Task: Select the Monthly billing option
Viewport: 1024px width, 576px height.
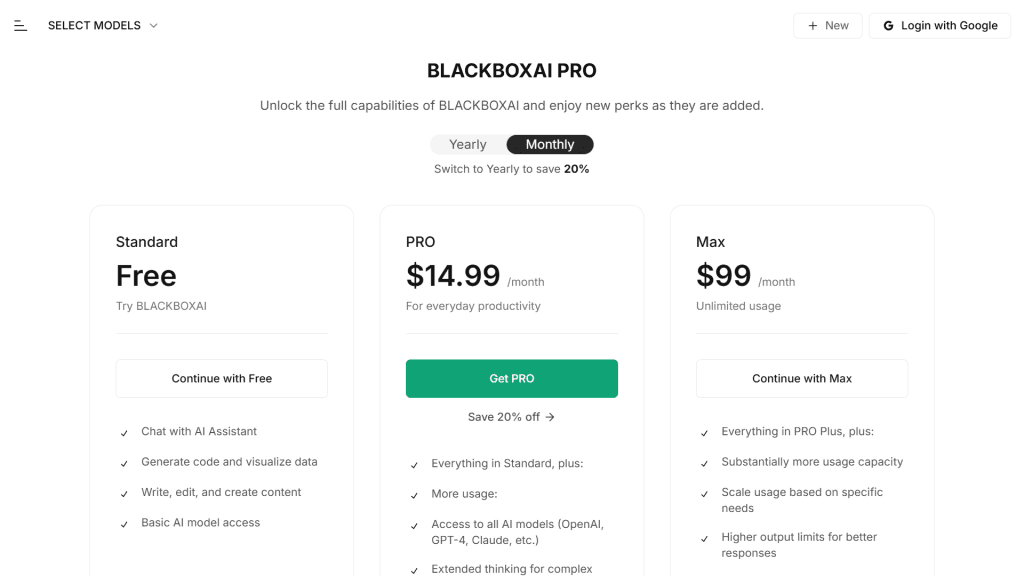Action: pyautogui.click(x=549, y=144)
